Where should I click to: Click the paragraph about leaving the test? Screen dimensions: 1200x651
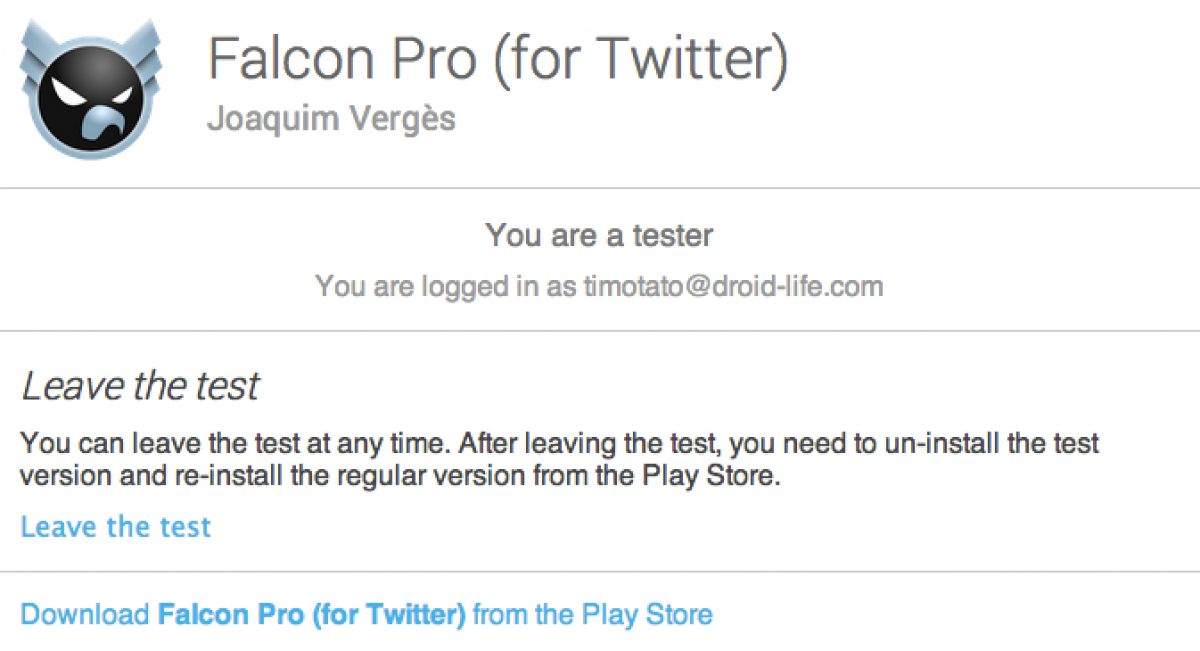(x=559, y=459)
